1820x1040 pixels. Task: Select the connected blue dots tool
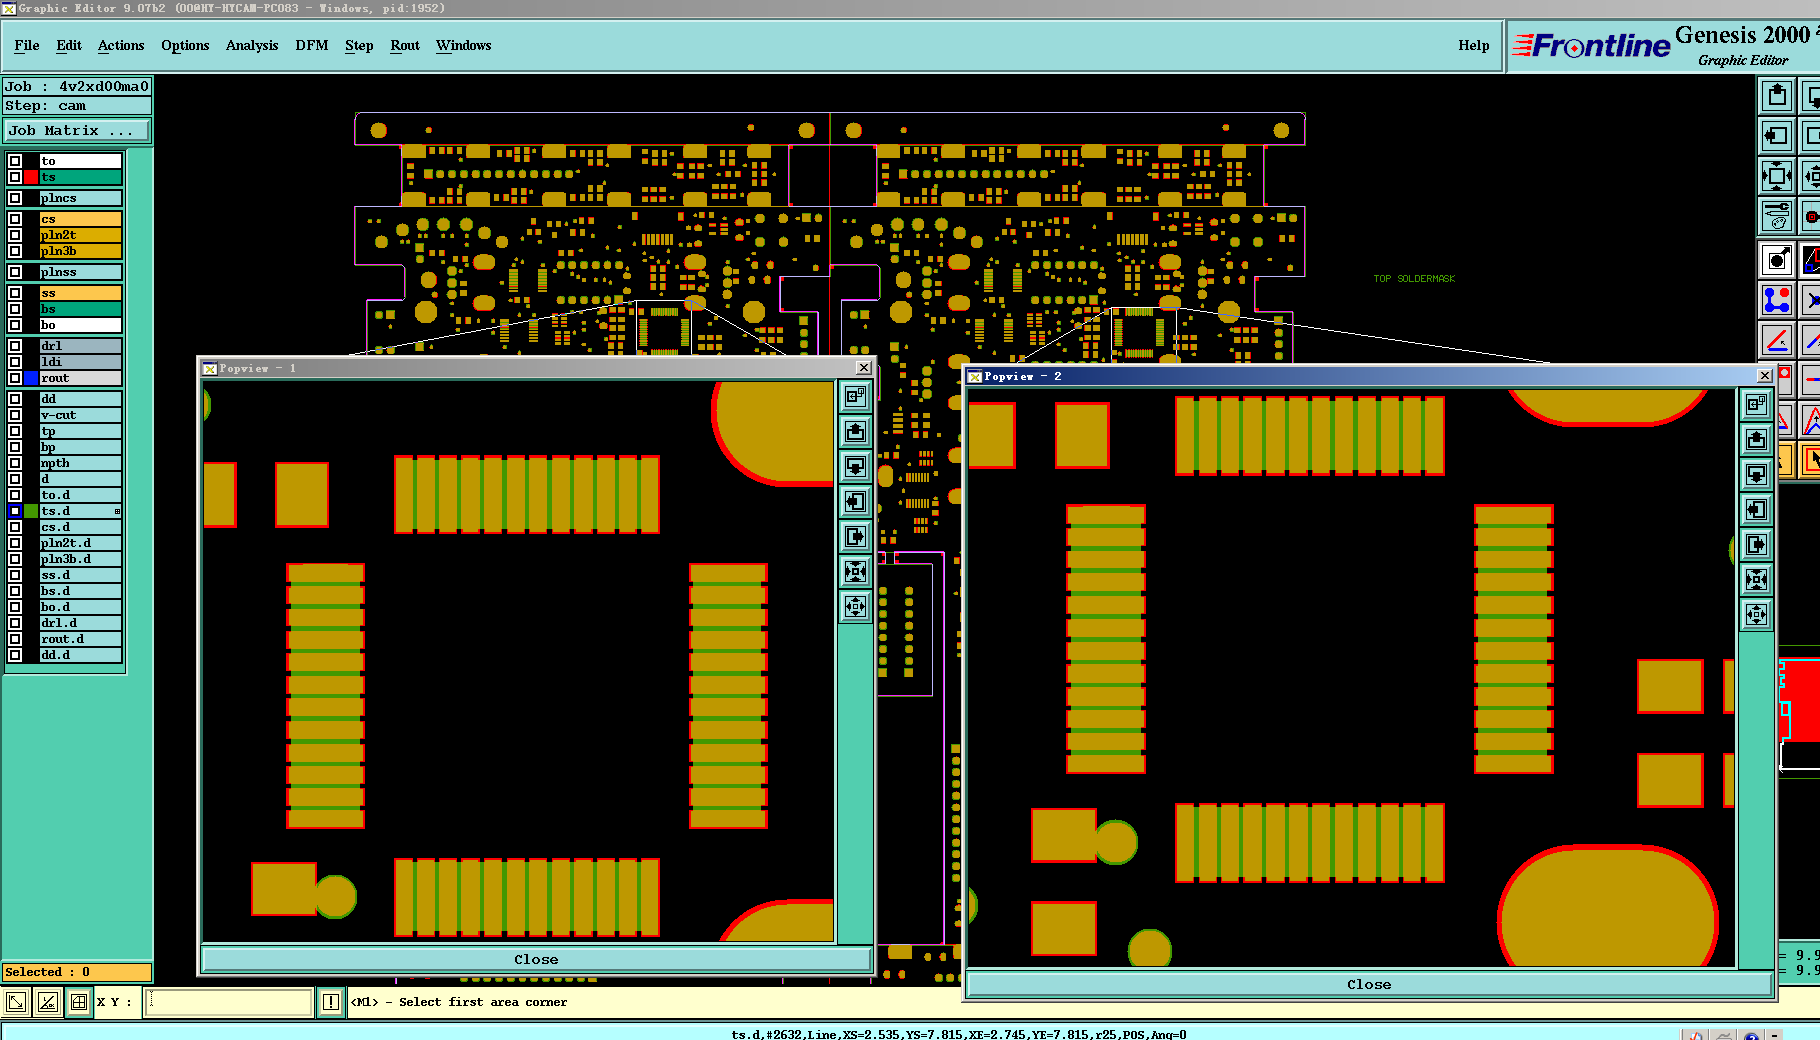coord(1777,300)
